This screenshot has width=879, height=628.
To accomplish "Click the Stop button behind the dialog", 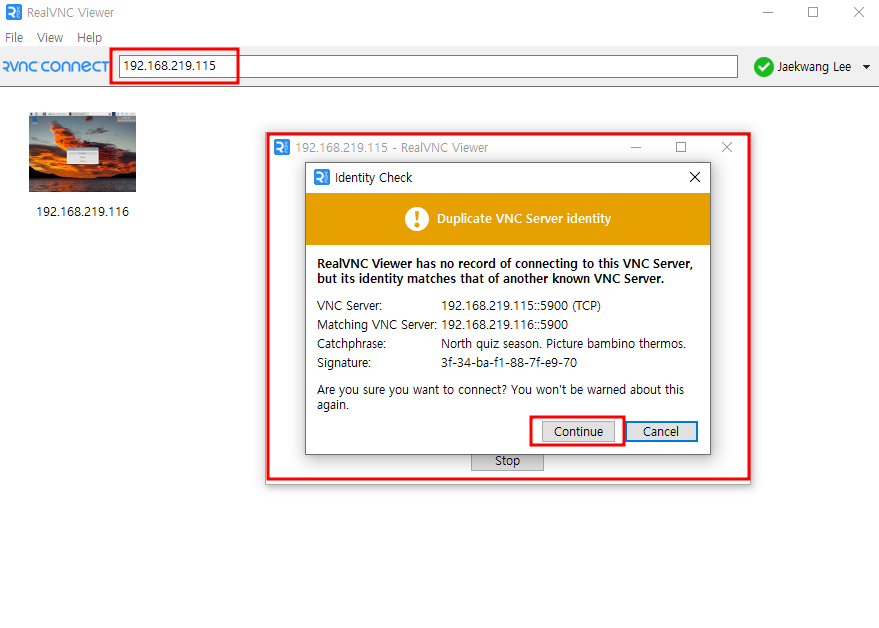I will click(x=507, y=461).
